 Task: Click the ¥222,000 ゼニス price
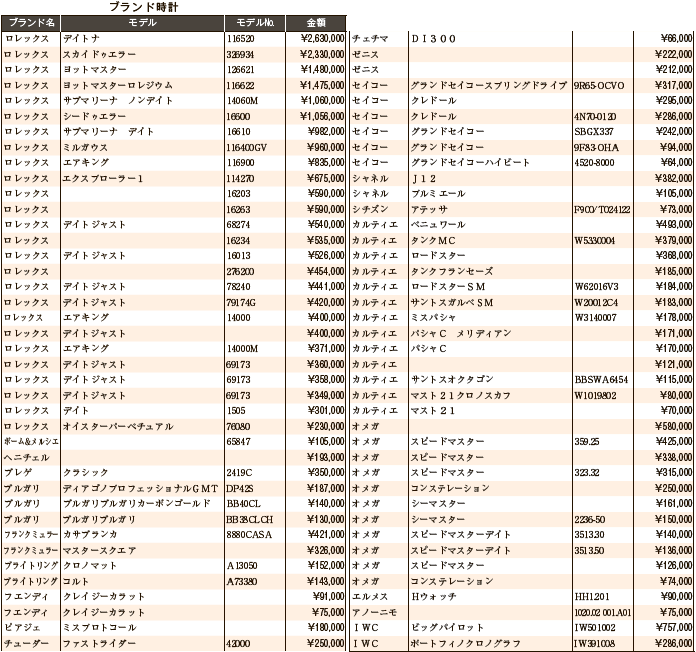[x=673, y=54]
